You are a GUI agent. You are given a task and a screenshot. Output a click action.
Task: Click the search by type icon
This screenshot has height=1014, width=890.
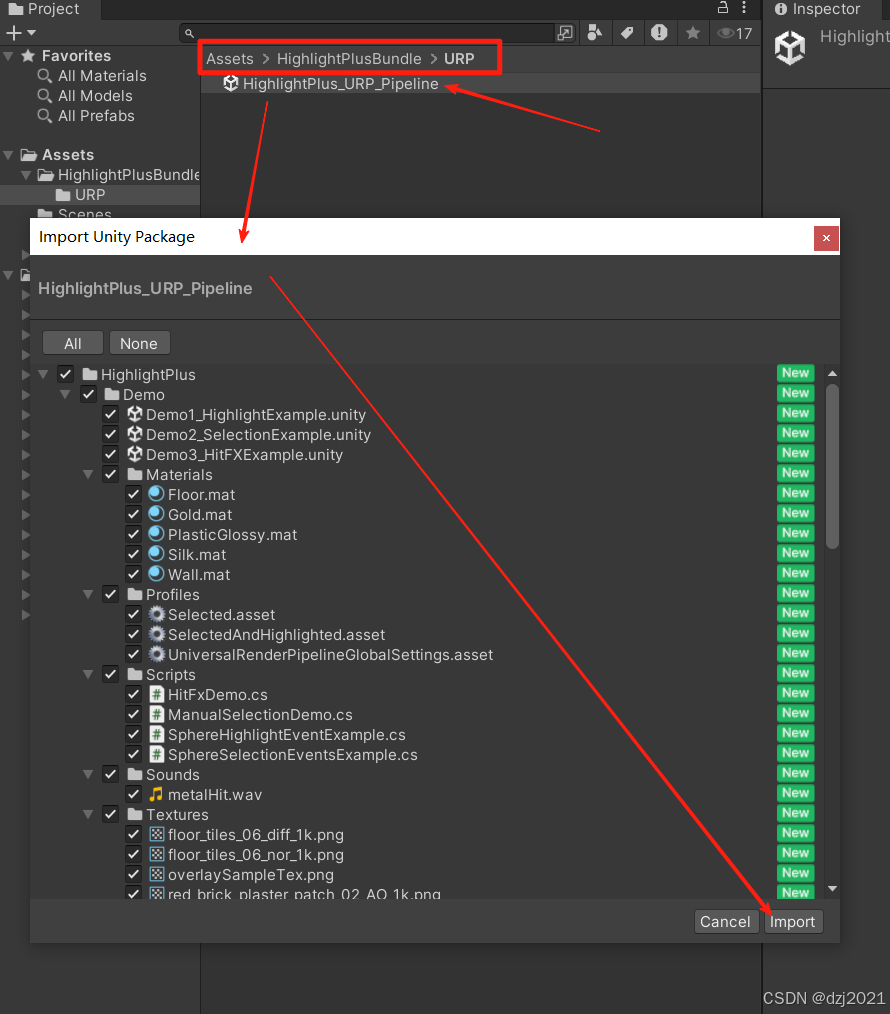click(x=595, y=33)
